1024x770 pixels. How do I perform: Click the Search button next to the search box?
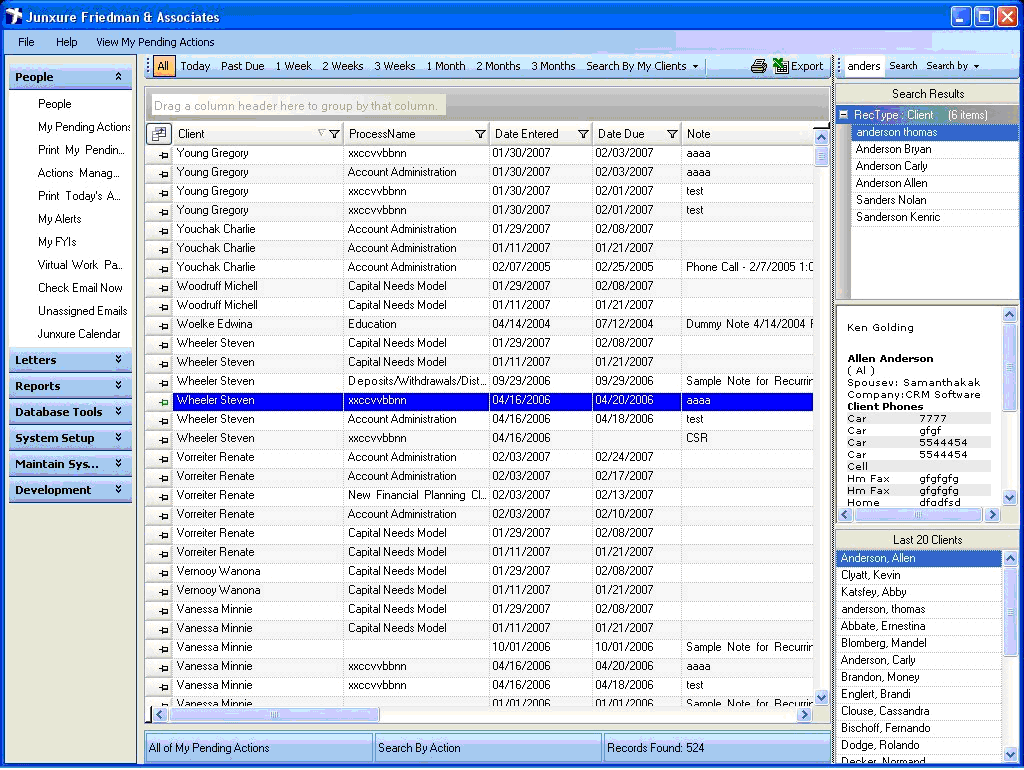[903, 66]
